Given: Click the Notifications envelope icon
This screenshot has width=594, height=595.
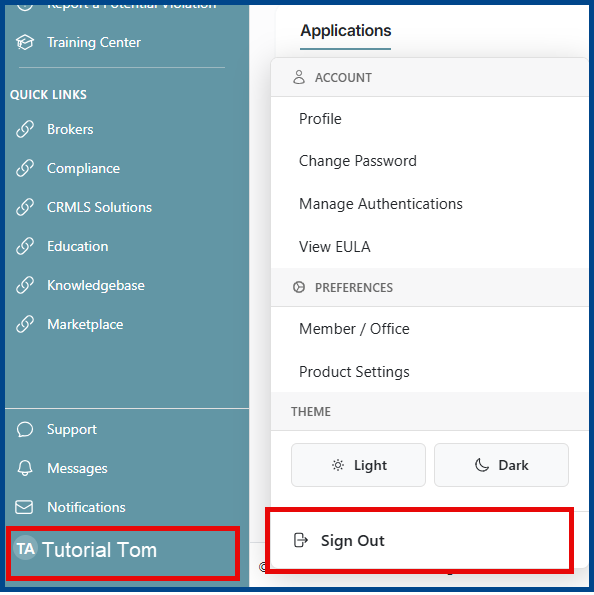Looking at the screenshot, I should click(24, 507).
